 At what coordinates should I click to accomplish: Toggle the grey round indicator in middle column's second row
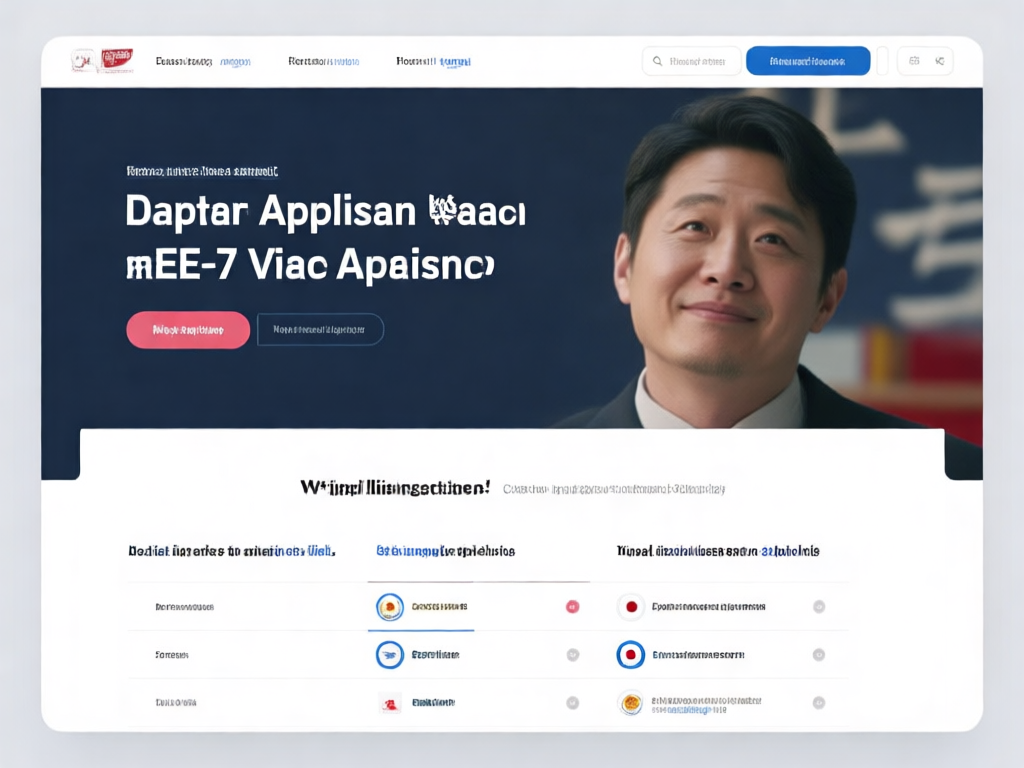(573, 655)
